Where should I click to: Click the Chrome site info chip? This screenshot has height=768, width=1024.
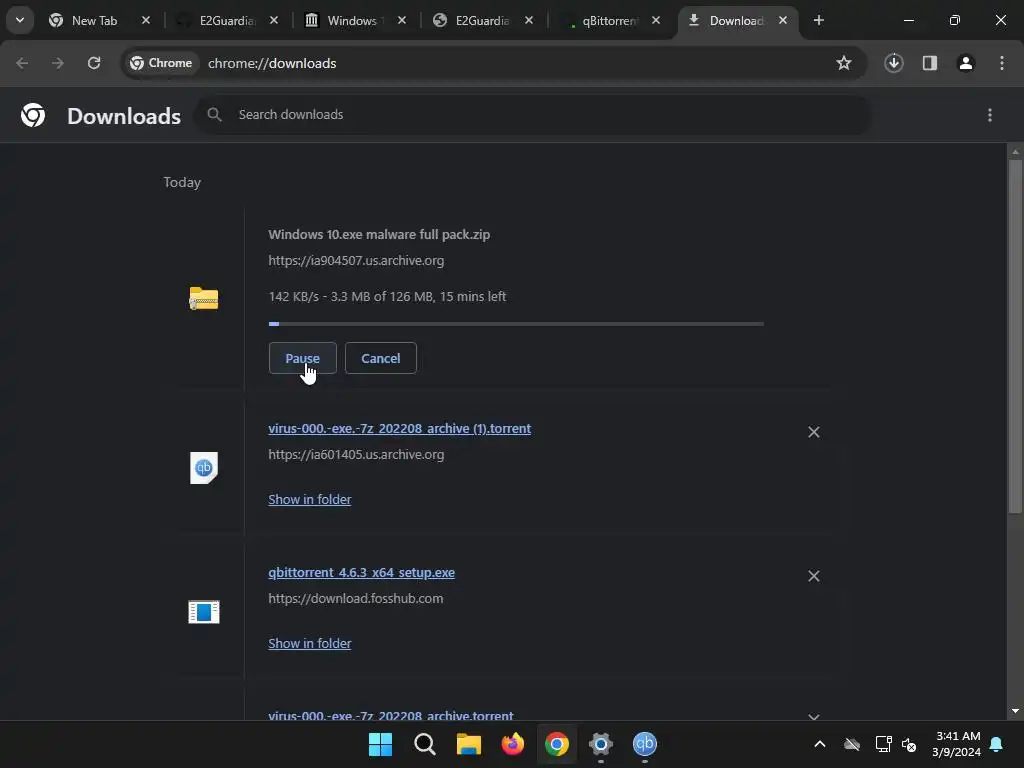point(161,63)
